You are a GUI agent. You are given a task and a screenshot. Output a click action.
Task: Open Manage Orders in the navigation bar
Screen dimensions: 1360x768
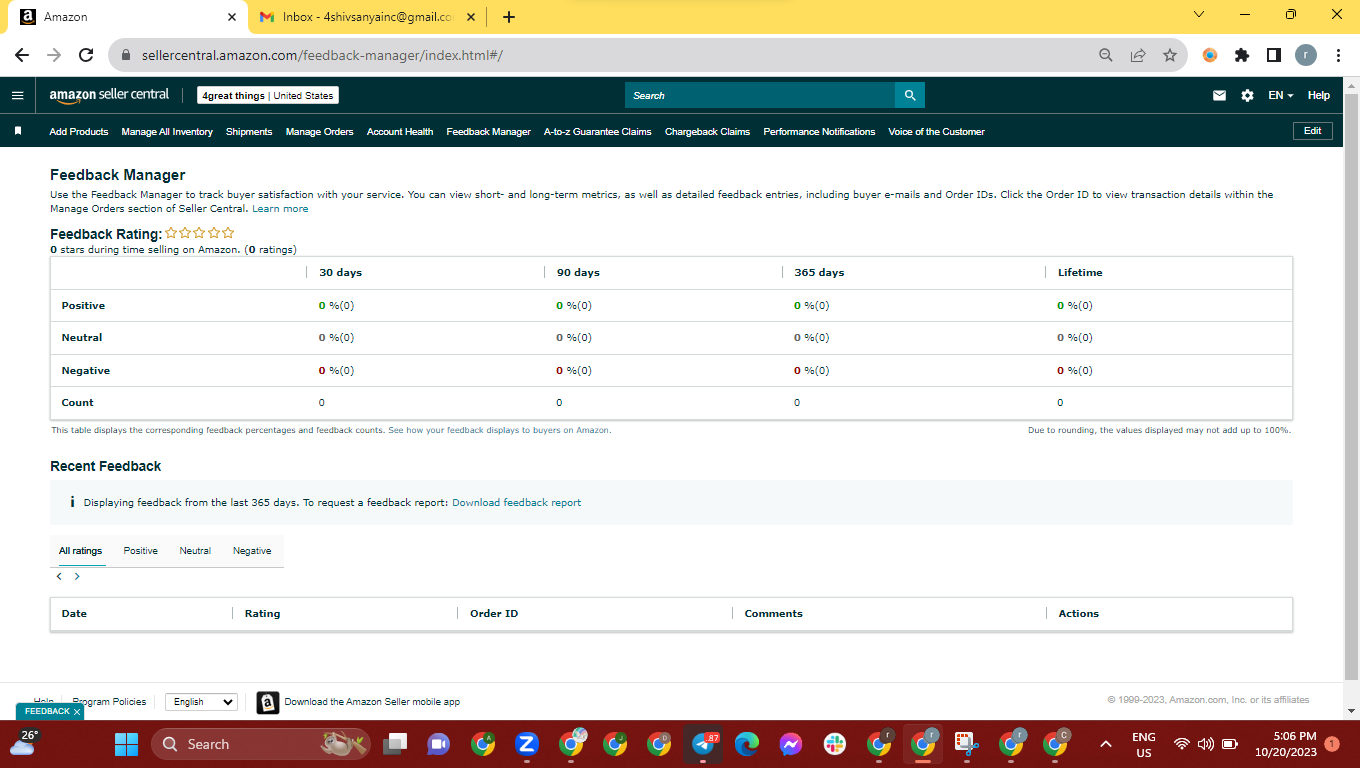[320, 132]
